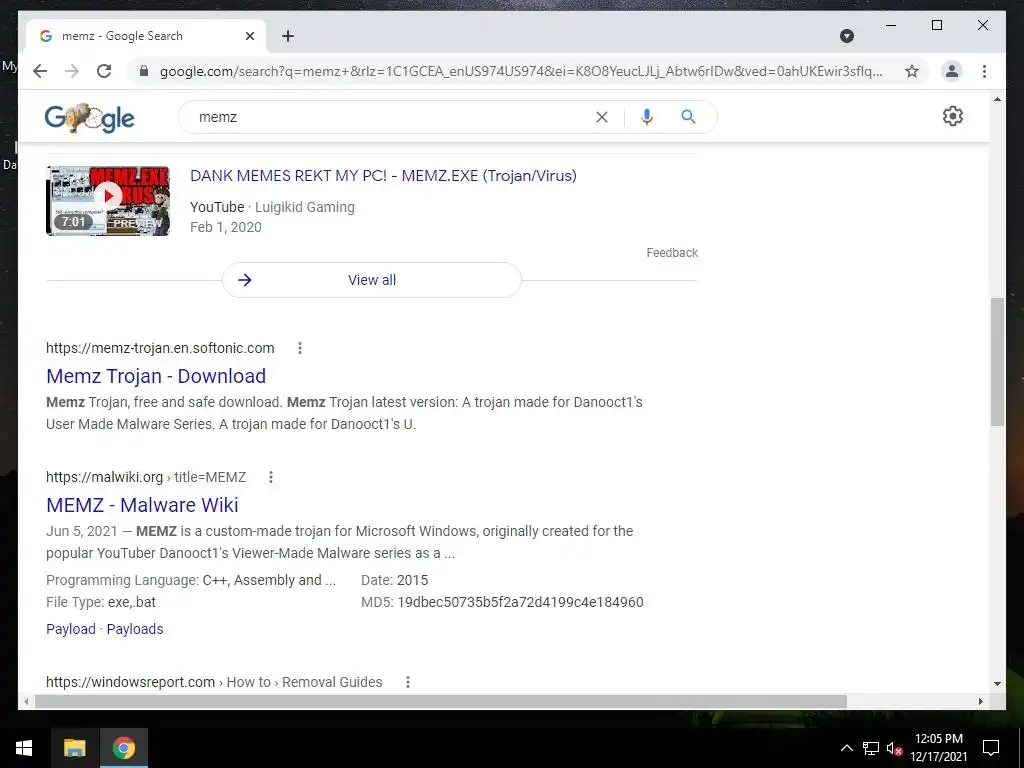Go to Google home via logo
The width and height of the screenshot is (1024, 768).
[89, 118]
